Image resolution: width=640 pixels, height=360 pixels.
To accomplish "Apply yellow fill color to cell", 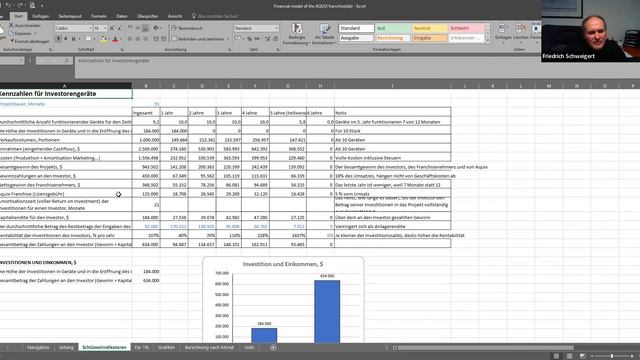I will click(103, 39).
